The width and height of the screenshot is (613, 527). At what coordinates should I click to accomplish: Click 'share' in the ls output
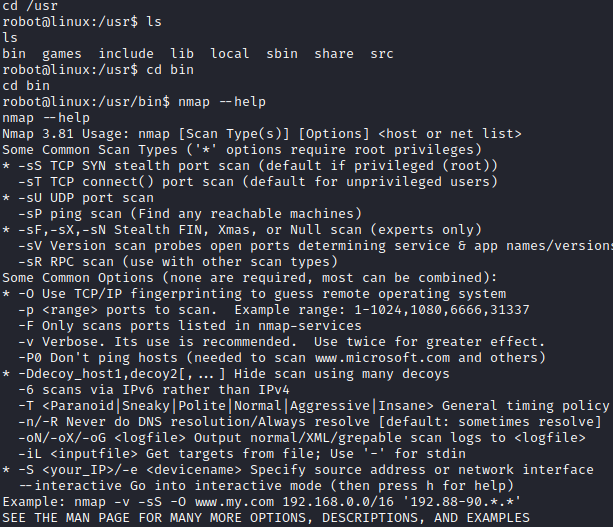[x=333, y=53]
